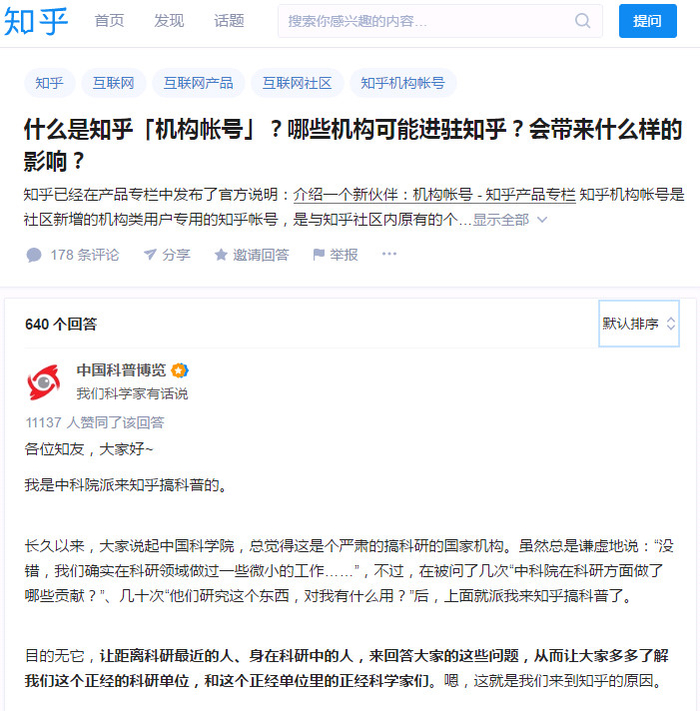Viewport: 700px width, 711px height.
Task: Expand description via 显示全部
Action: click(x=501, y=220)
